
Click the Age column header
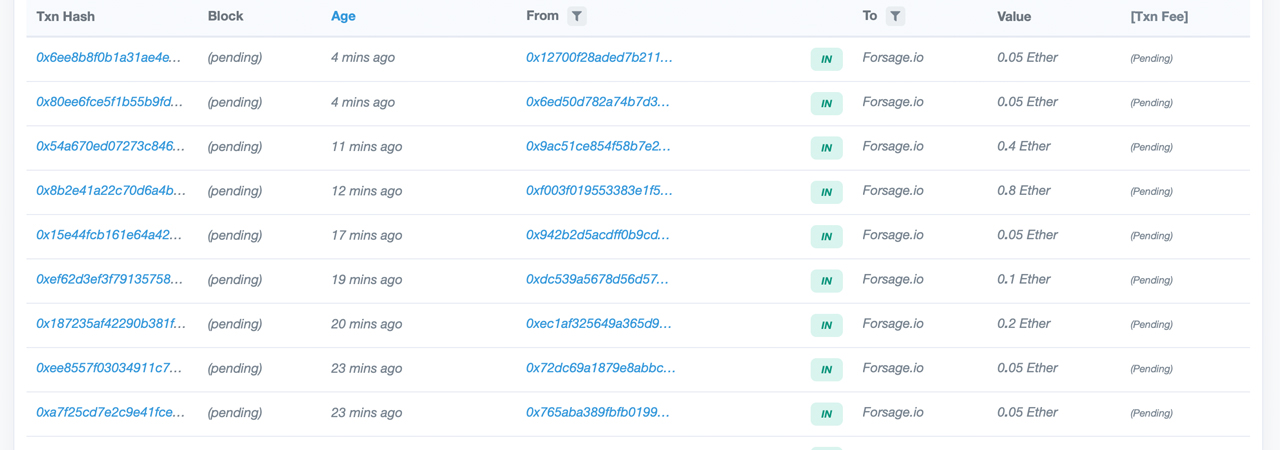(343, 16)
